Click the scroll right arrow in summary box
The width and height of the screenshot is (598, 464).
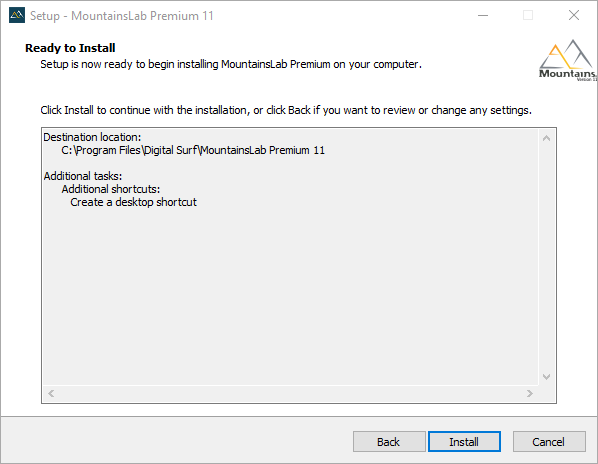click(530, 393)
